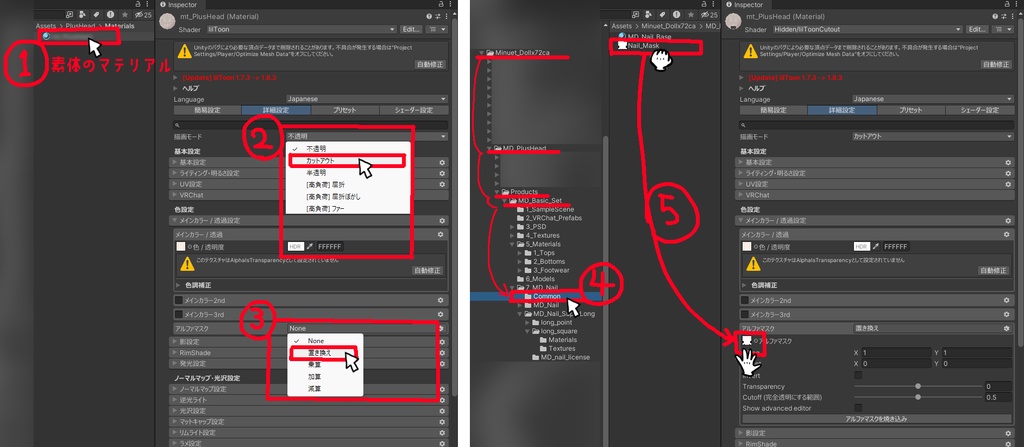The height and width of the screenshot is (447, 1024).
Task: Click the UV設定 gear icon in right Inspector
Action: (1009, 184)
